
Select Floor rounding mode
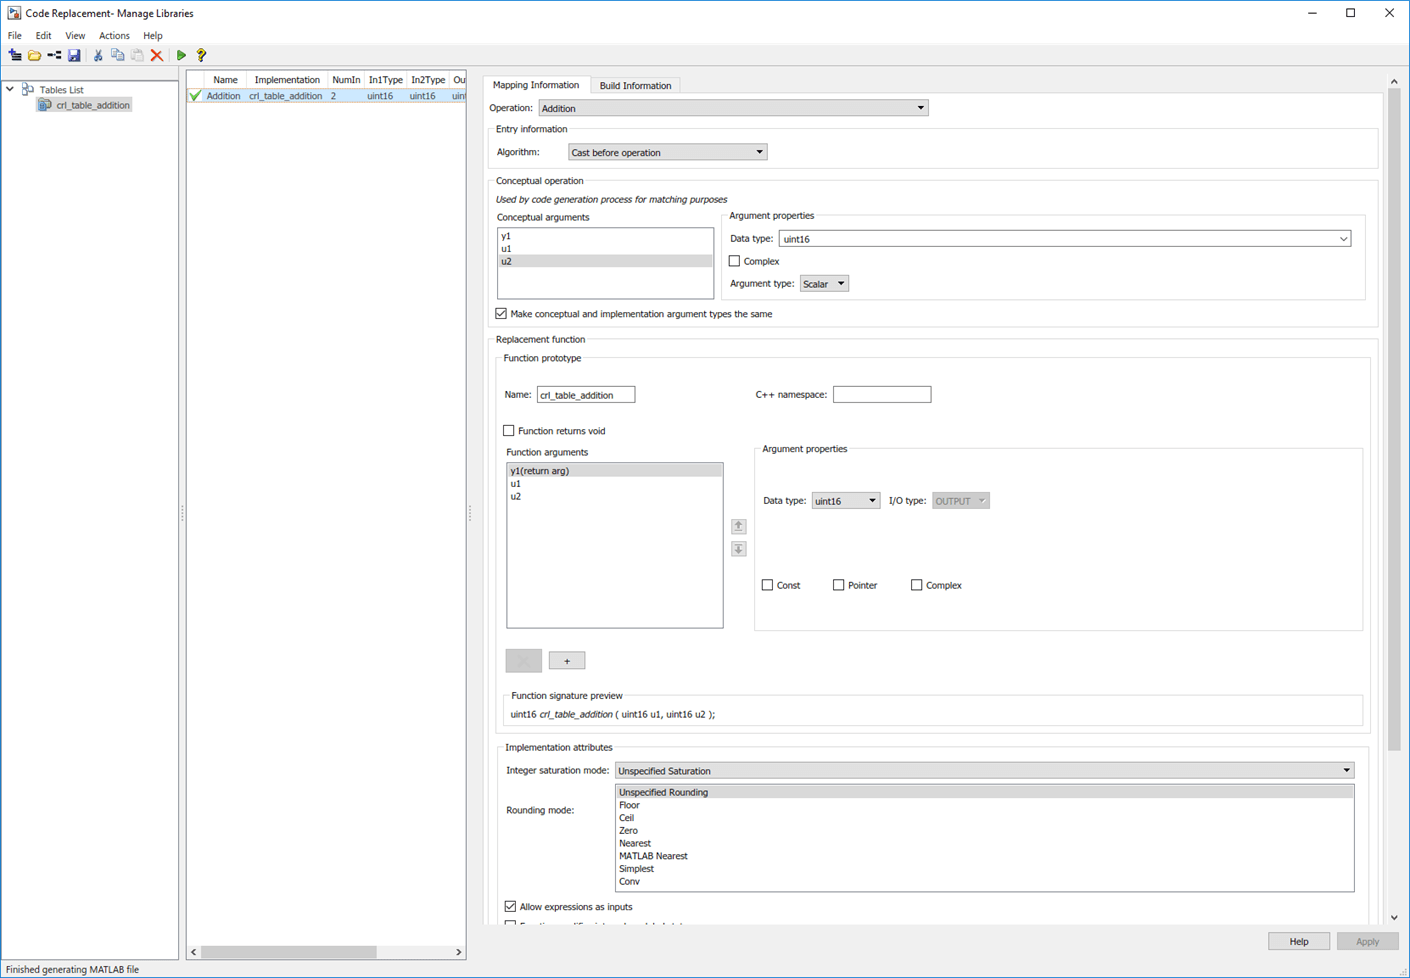(984, 805)
